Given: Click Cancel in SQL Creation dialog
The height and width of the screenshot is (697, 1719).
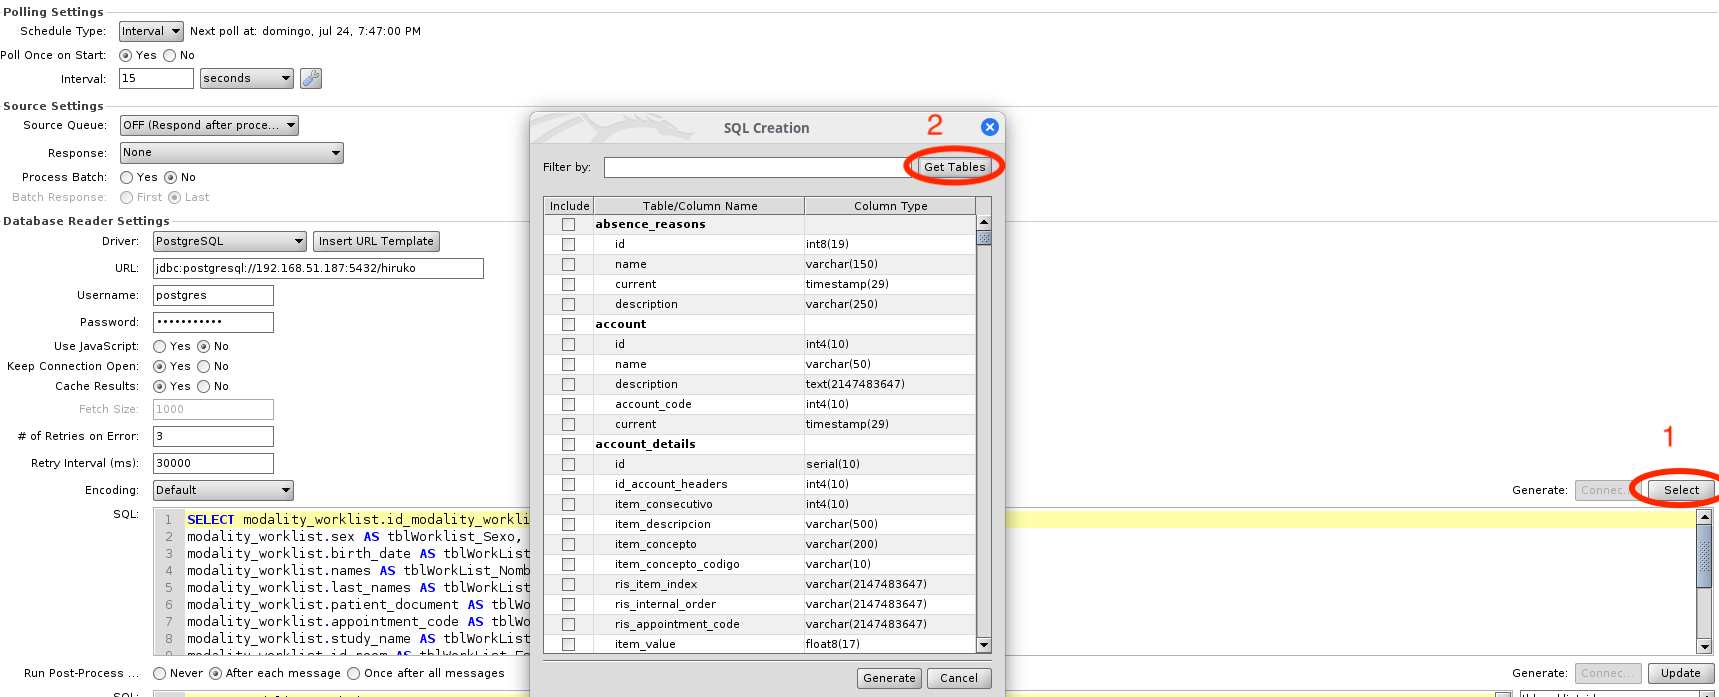Looking at the screenshot, I should click(x=958, y=678).
